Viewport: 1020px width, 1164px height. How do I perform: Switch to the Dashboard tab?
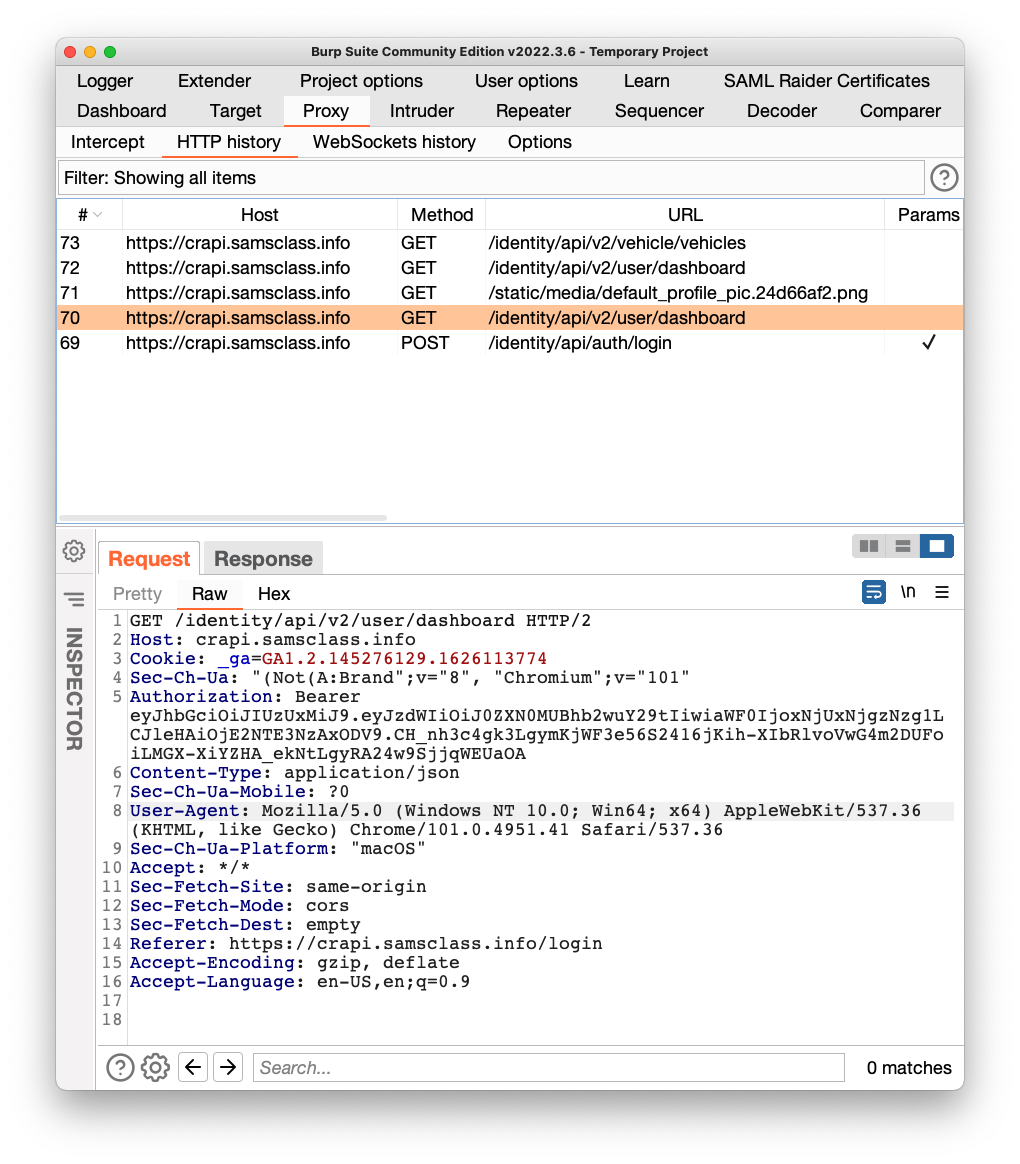pyautogui.click(x=122, y=111)
